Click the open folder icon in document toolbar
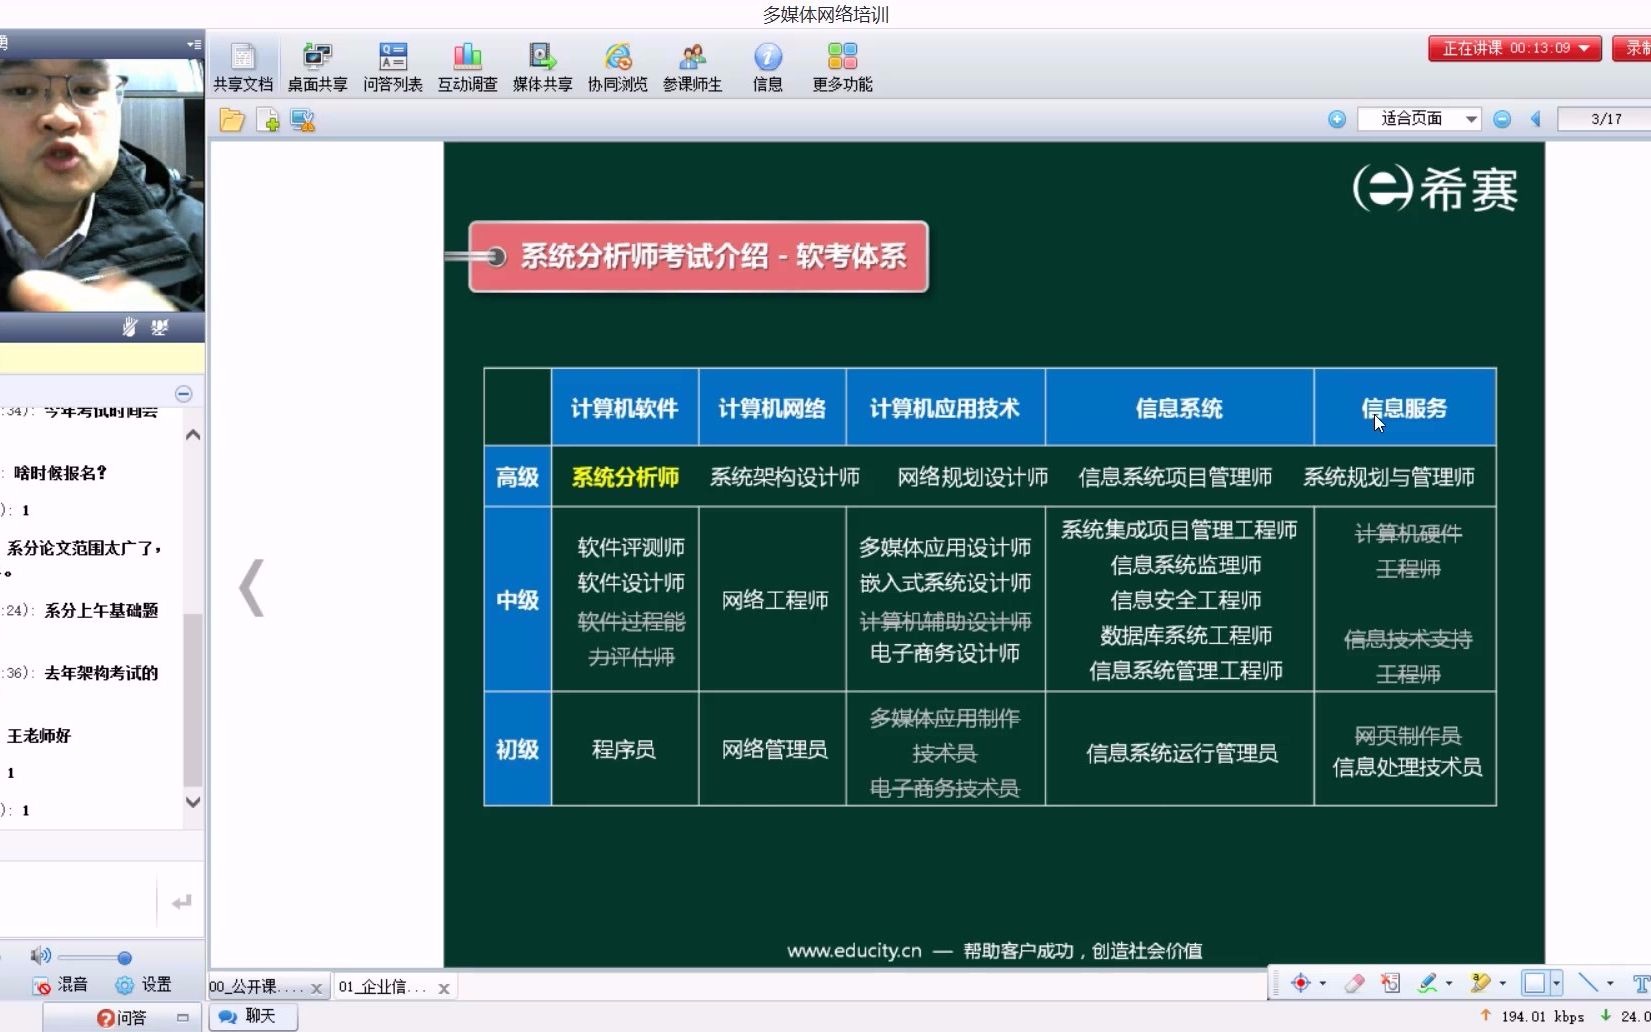The image size is (1651, 1032). pyautogui.click(x=232, y=120)
